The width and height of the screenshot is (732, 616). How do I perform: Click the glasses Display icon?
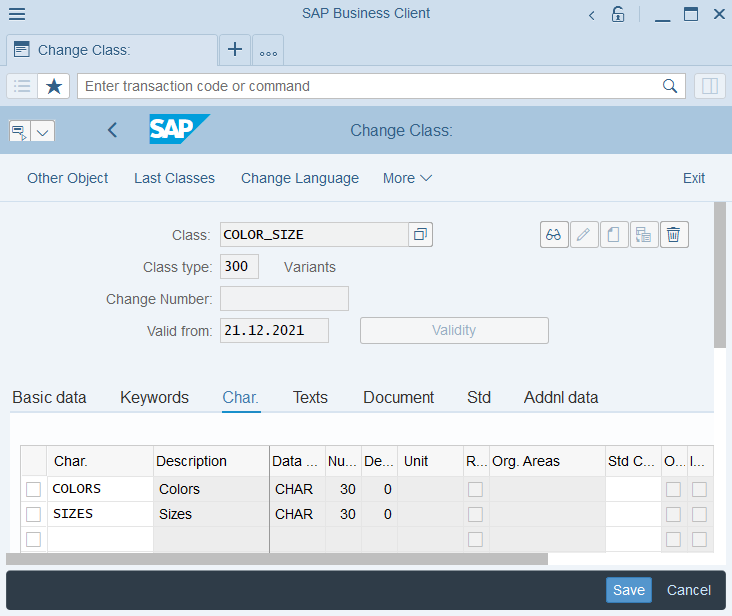click(x=553, y=235)
